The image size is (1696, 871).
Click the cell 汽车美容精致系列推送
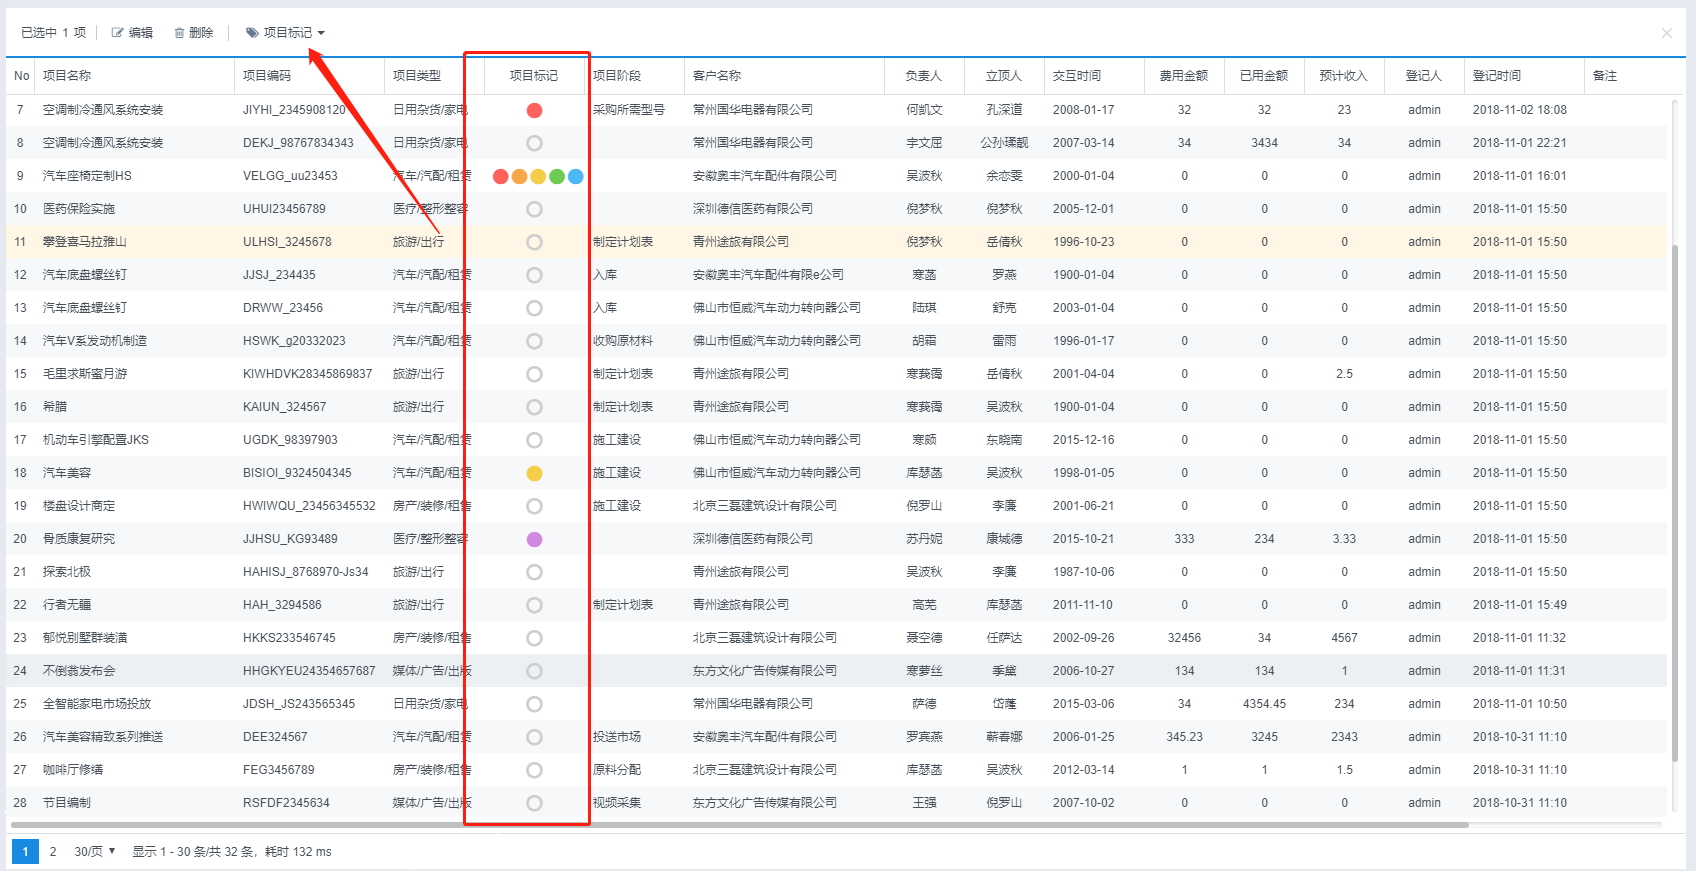tap(103, 737)
